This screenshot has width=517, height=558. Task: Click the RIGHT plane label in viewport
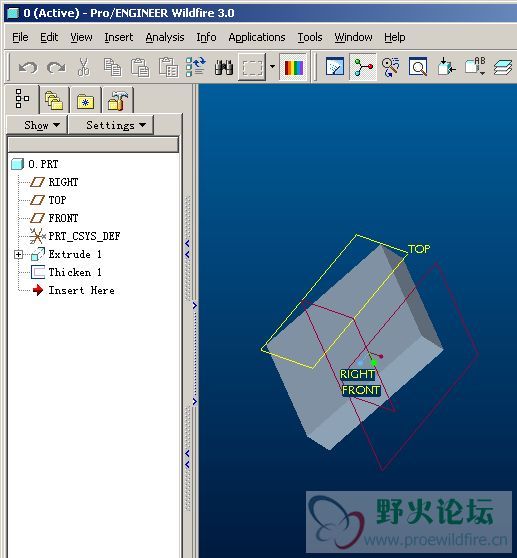pos(357,374)
